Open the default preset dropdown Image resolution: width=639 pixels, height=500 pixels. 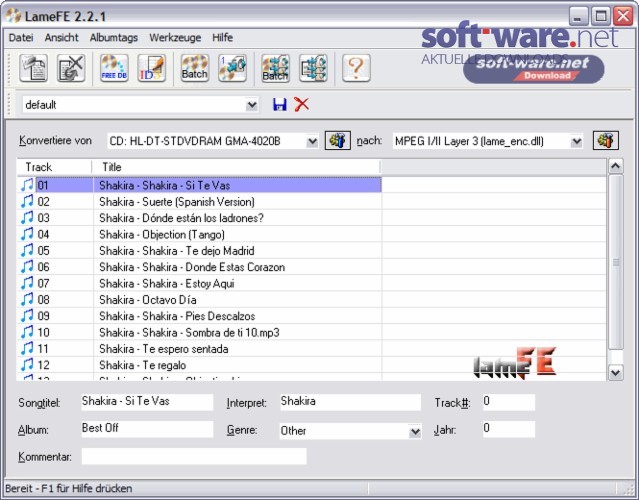click(252, 105)
